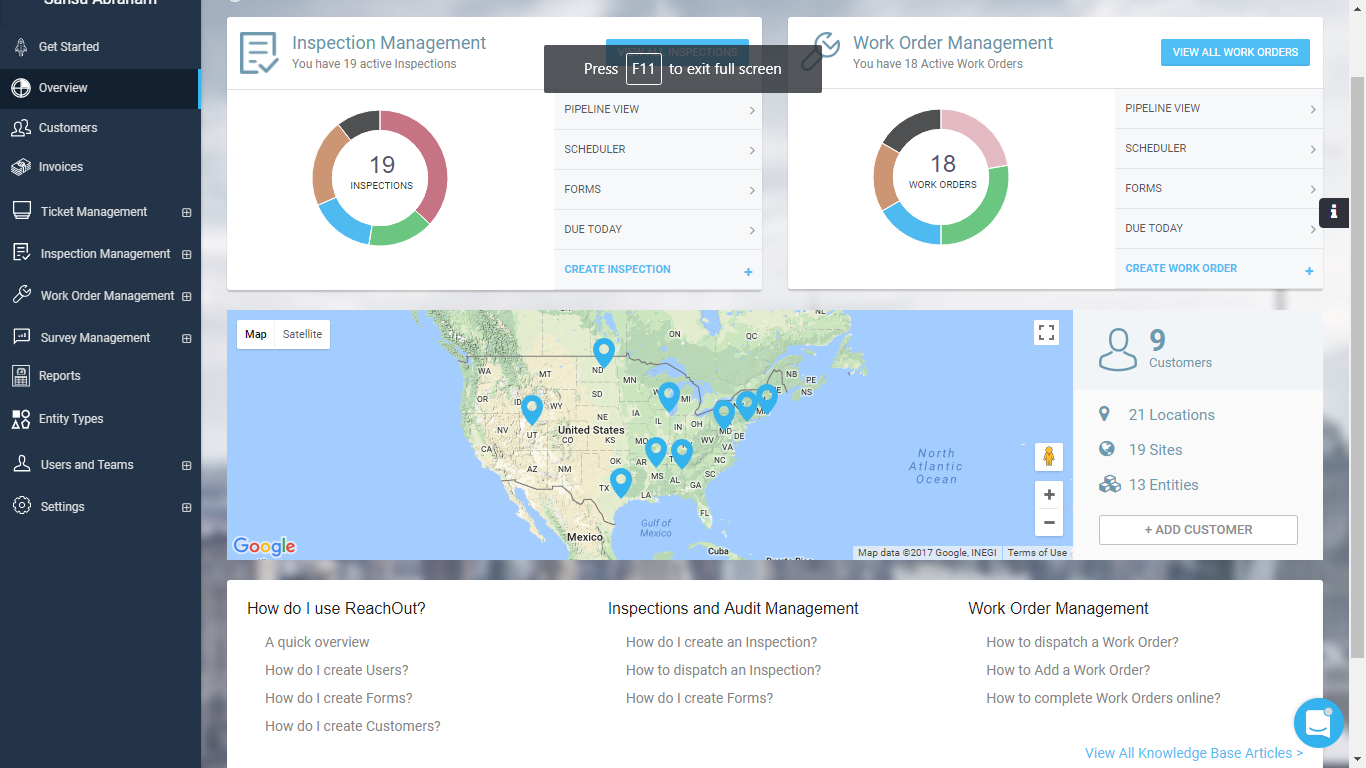Click the Settings gear icon
The height and width of the screenshot is (768, 1366).
click(21, 506)
